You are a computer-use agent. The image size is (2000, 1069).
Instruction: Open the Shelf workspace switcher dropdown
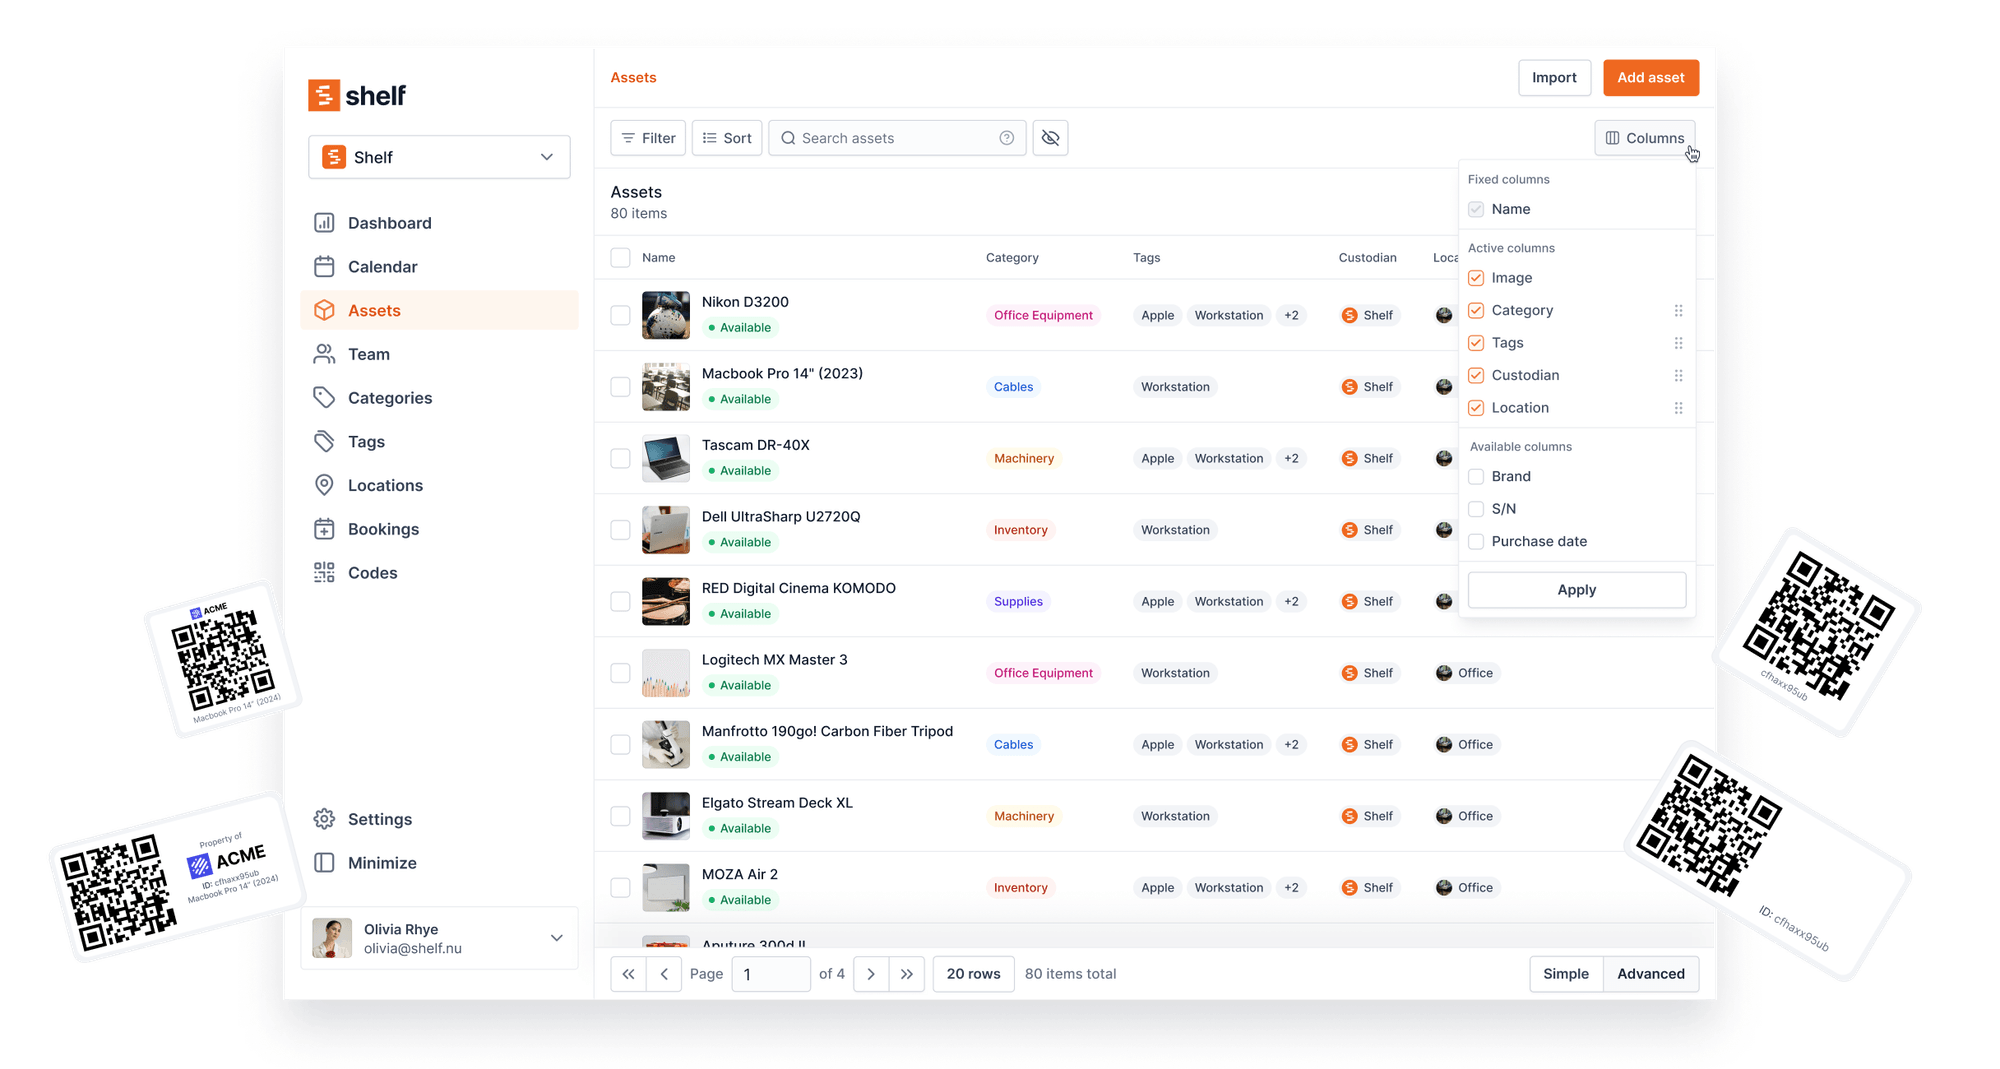point(439,157)
